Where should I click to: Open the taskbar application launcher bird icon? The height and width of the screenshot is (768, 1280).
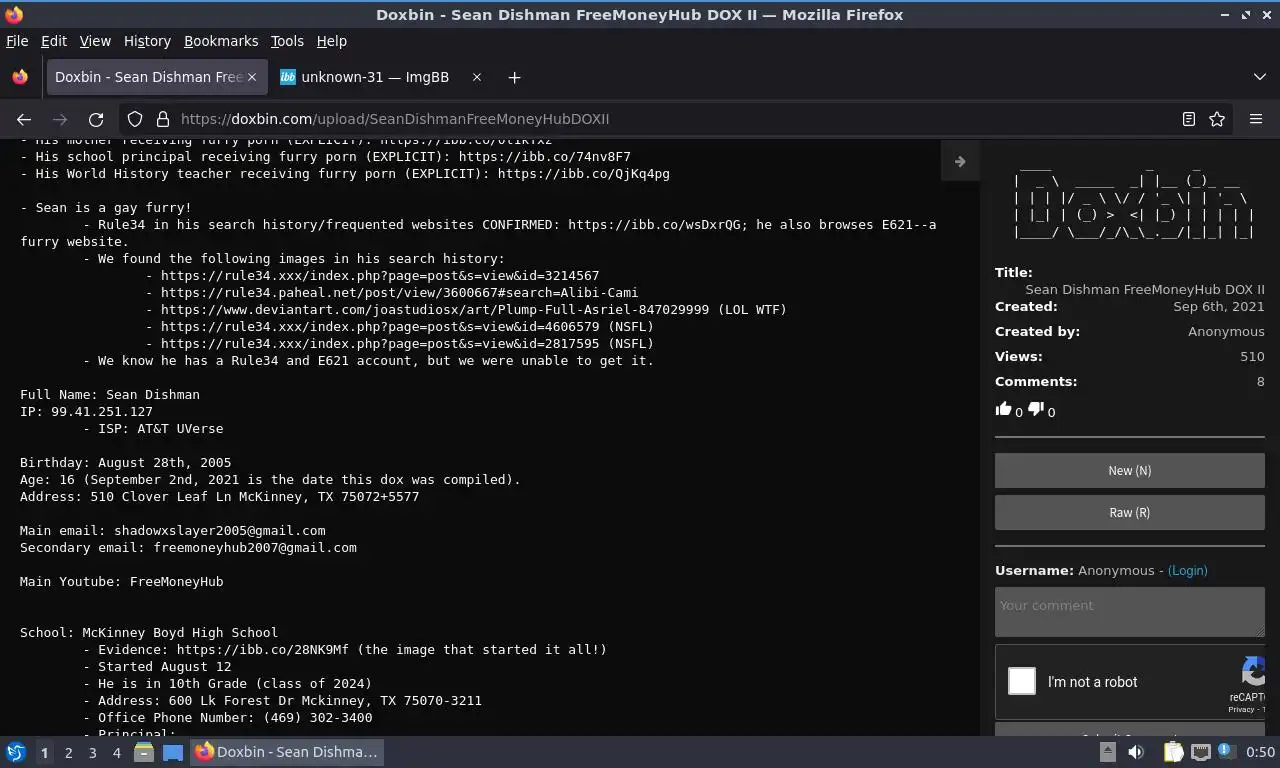click(16, 752)
